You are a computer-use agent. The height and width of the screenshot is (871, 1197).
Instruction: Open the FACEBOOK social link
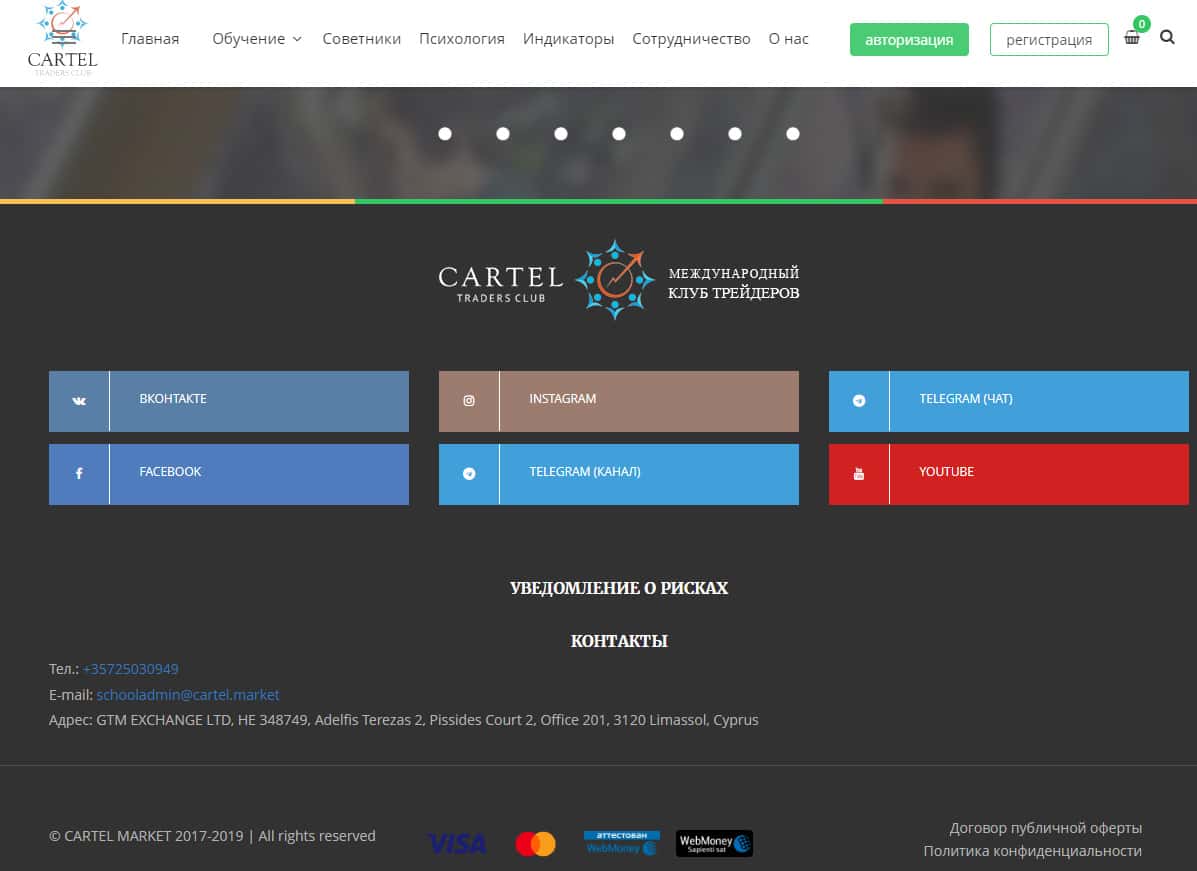[x=229, y=474]
